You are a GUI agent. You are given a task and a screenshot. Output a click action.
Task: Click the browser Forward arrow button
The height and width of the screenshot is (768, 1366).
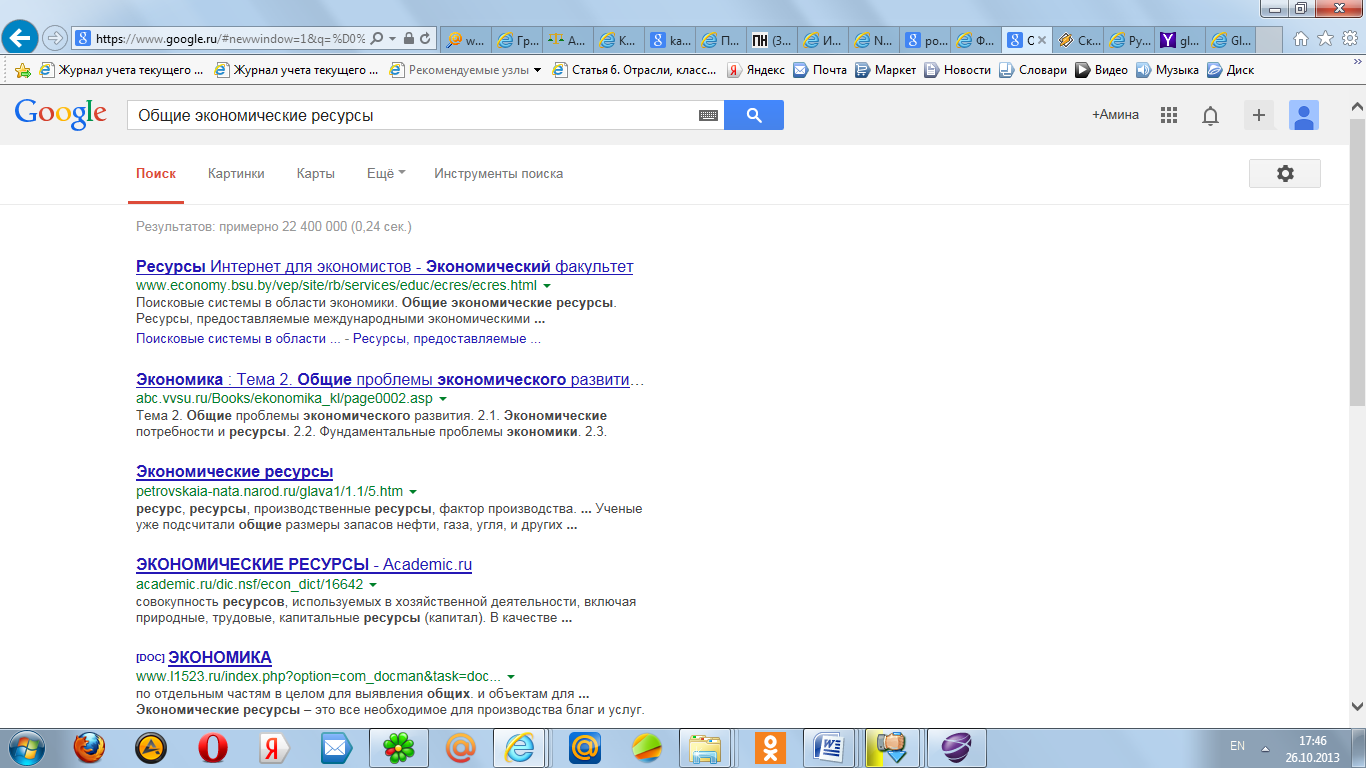pyautogui.click(x=55, y=39)
